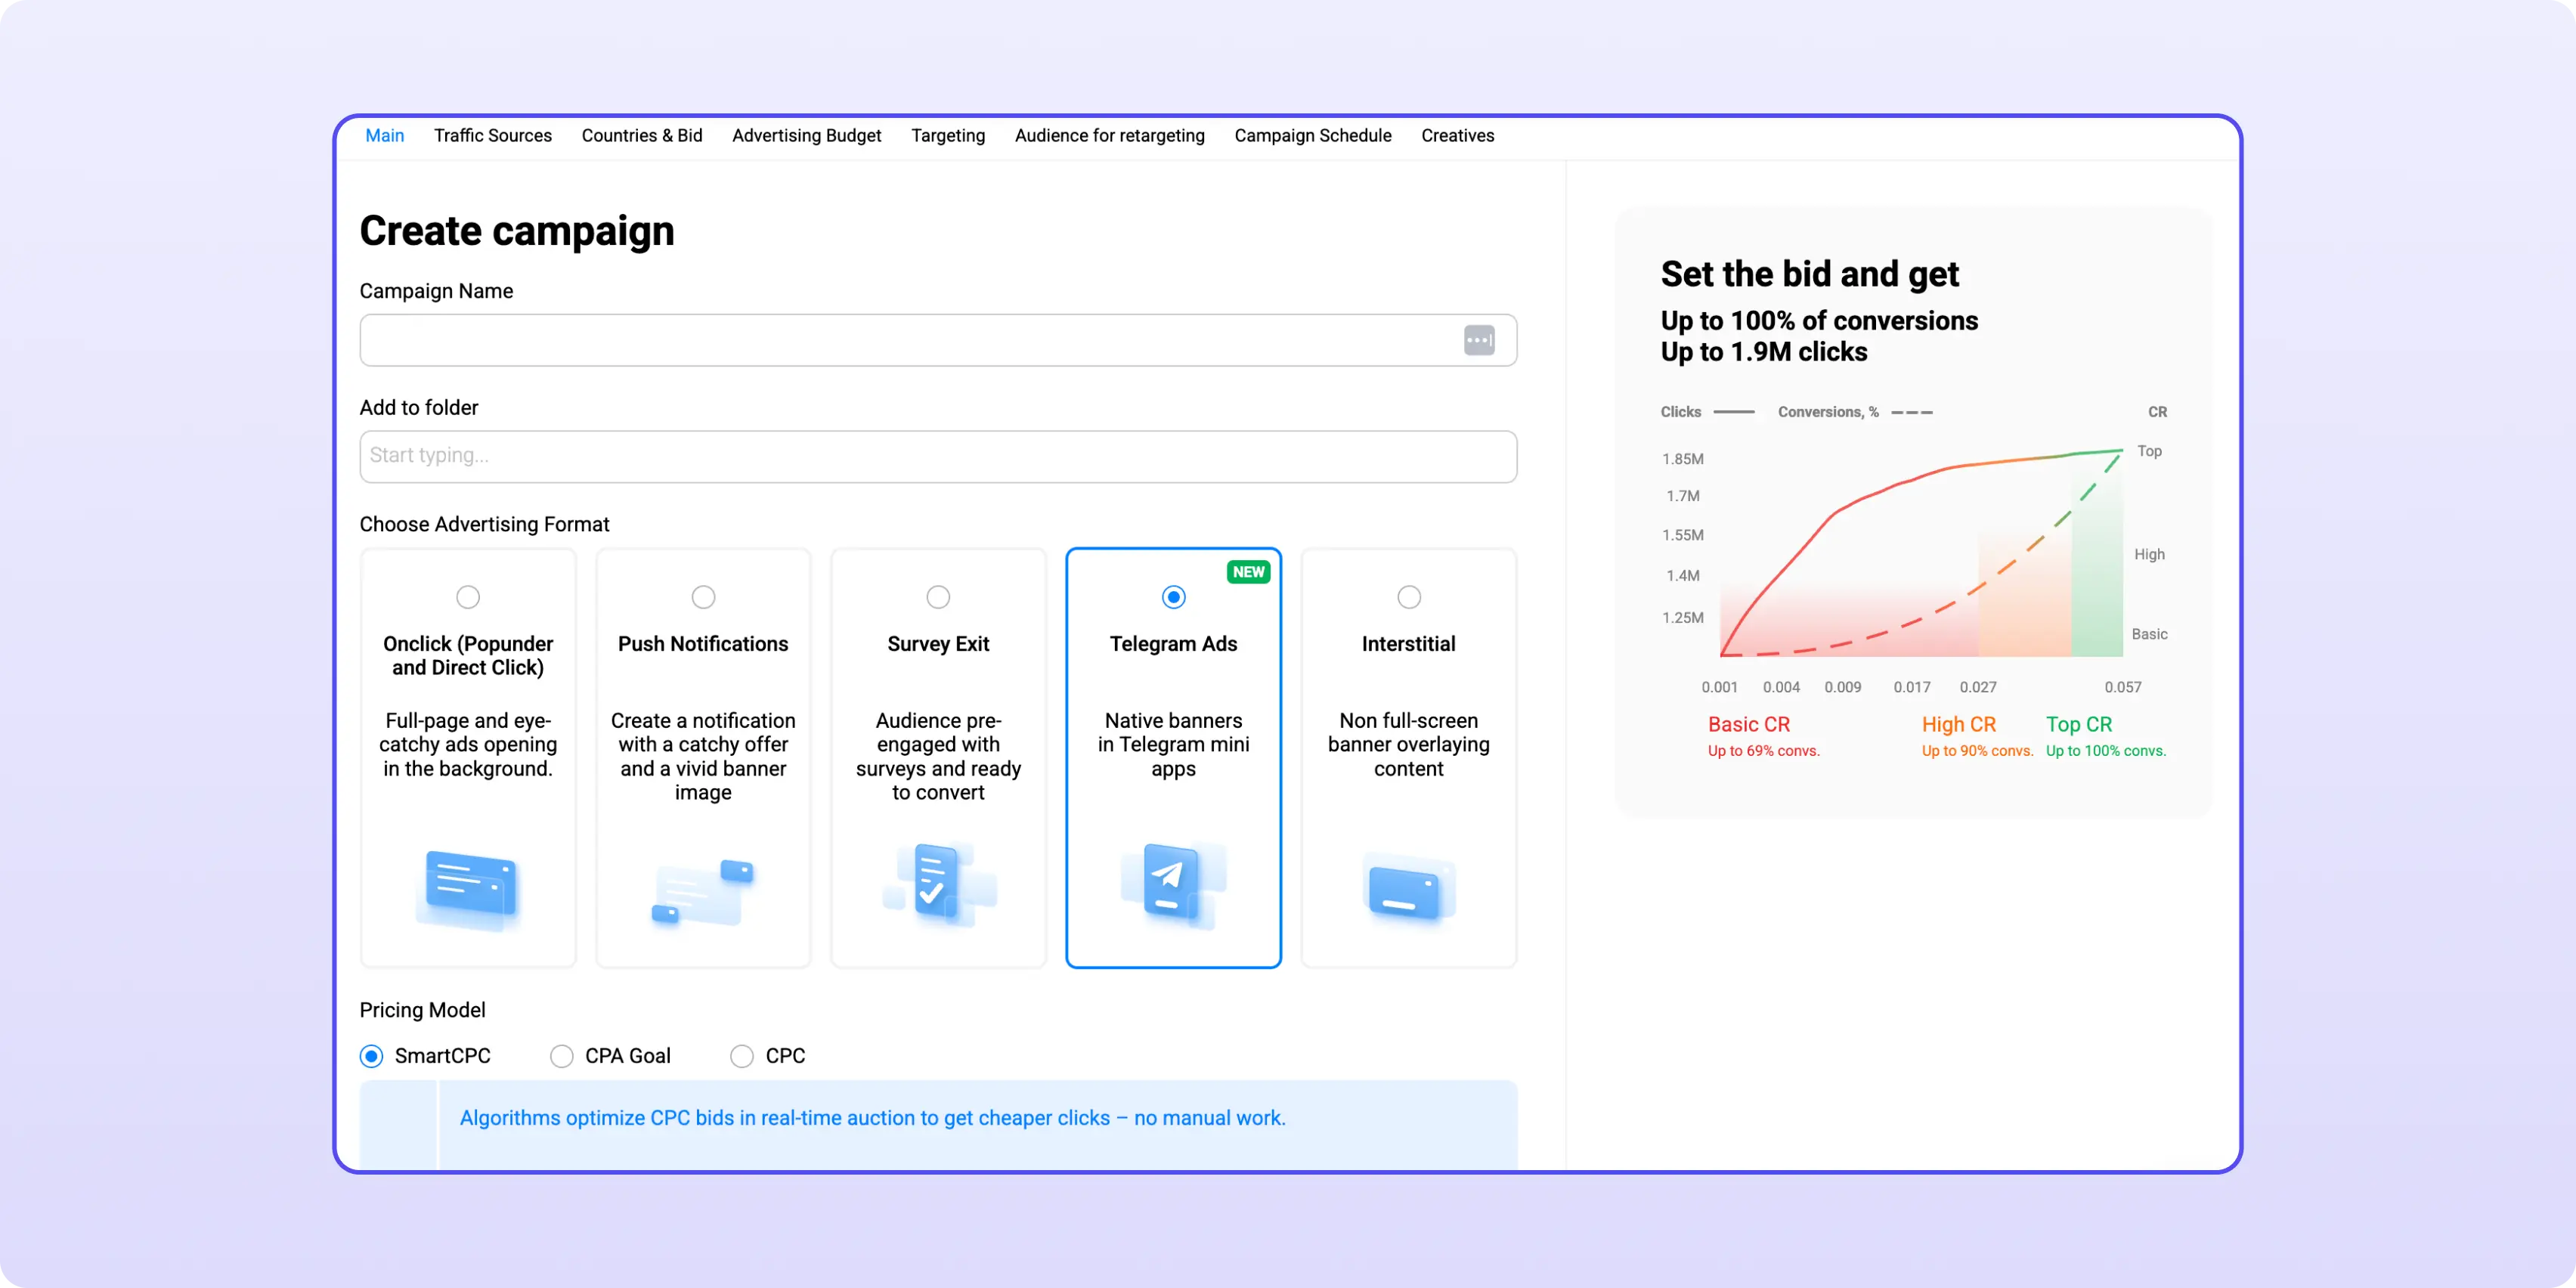Click the Survey Exit checklist illustration
2576x1288 pixels.
click(938, 885)
